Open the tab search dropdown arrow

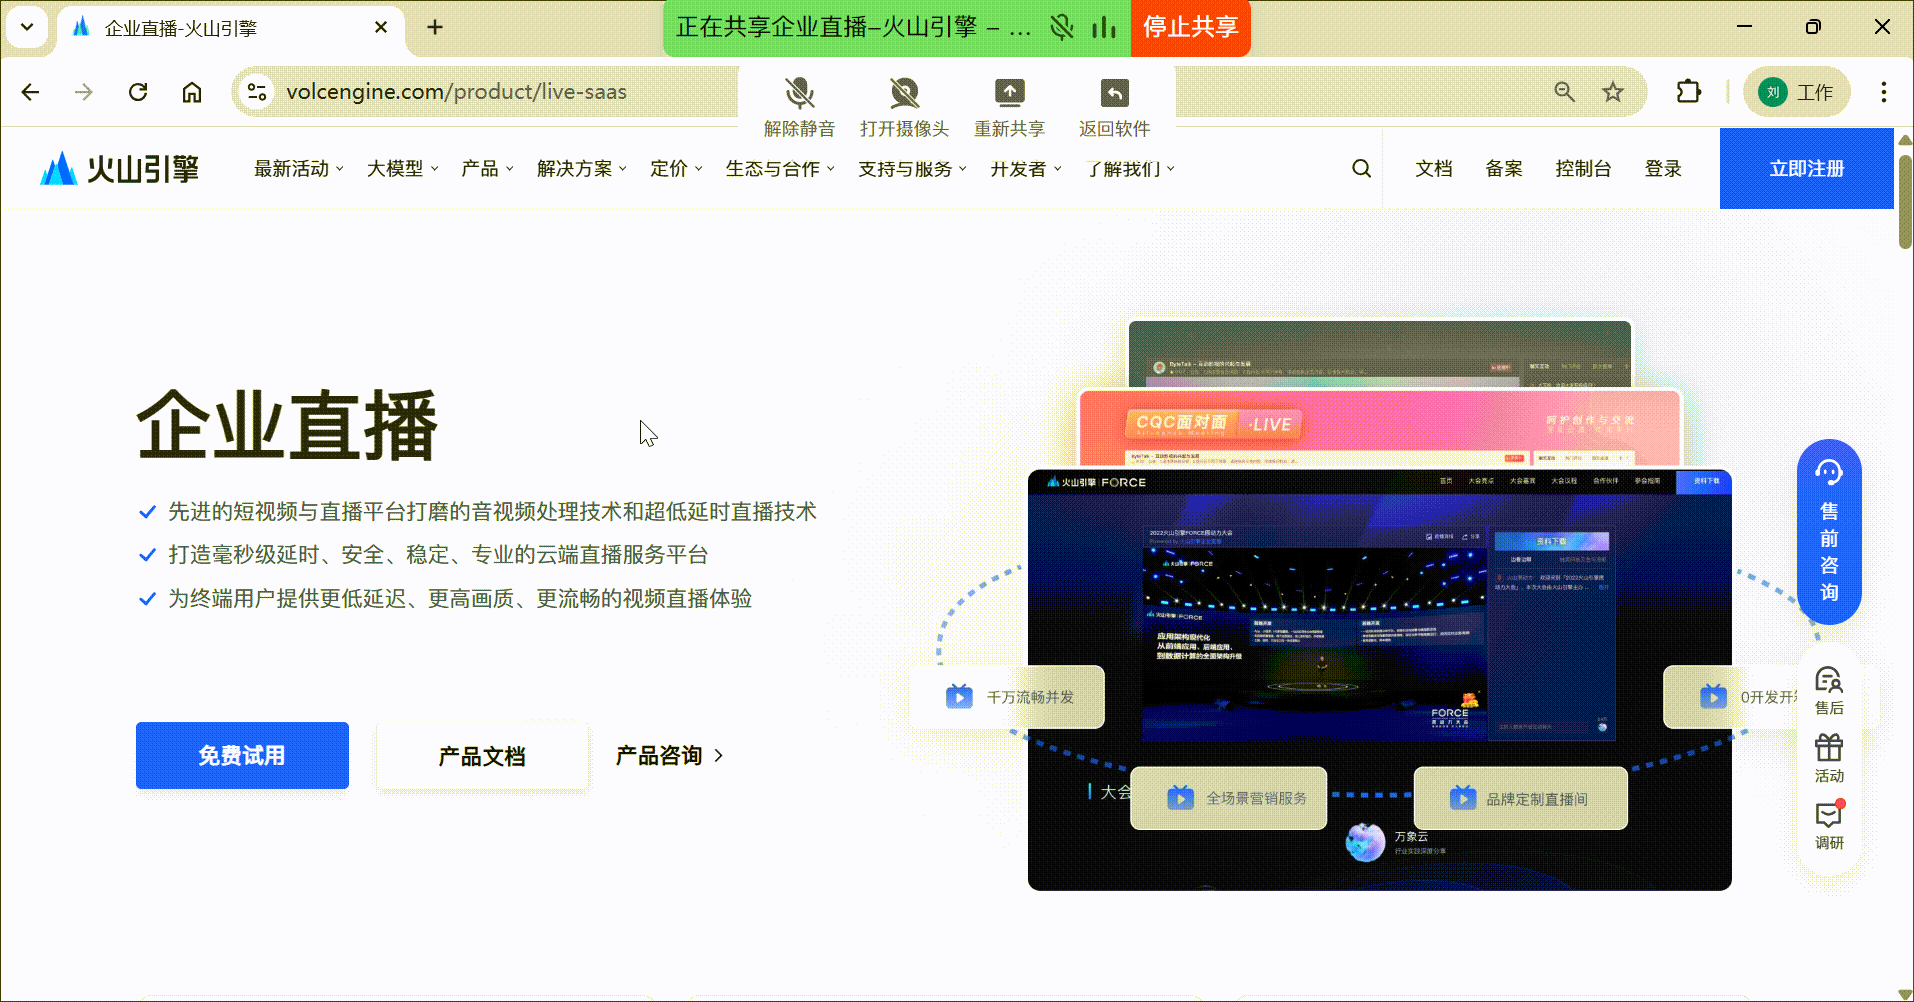27,27
